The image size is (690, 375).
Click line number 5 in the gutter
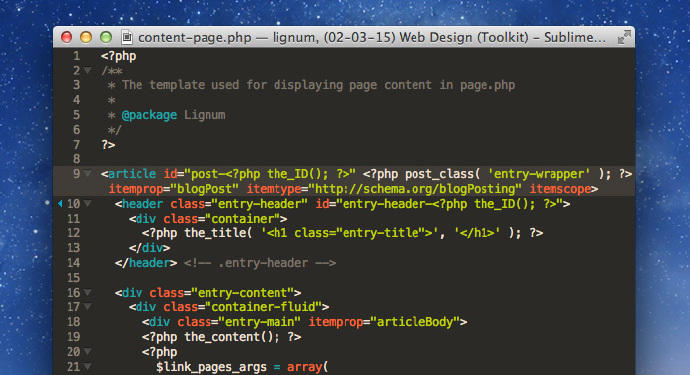[x=77, y=115]
